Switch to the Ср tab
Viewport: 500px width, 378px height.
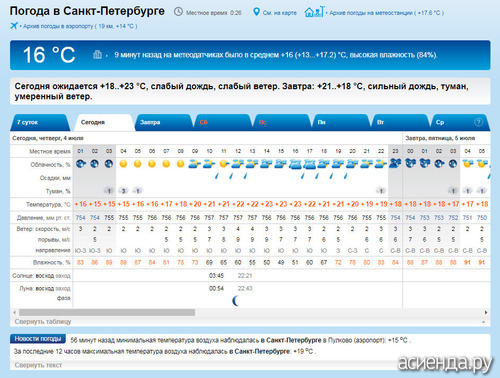click(x=459, y=122)
